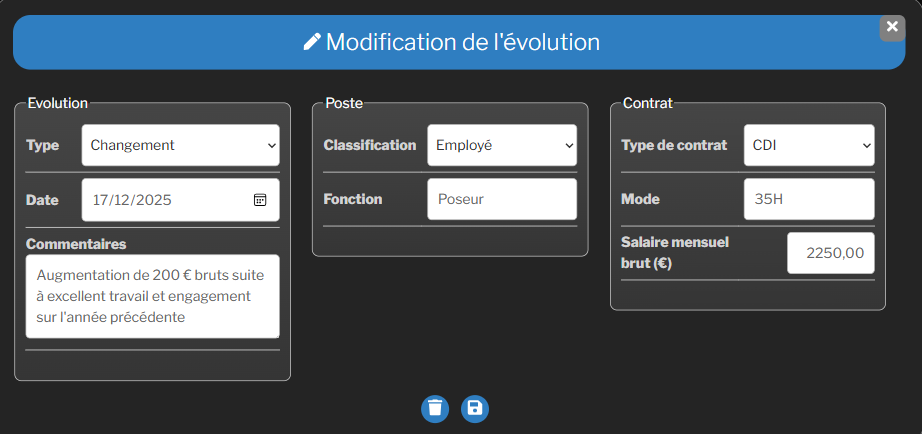
Task: Click the date value 17/12/2025
Action: 132,200
